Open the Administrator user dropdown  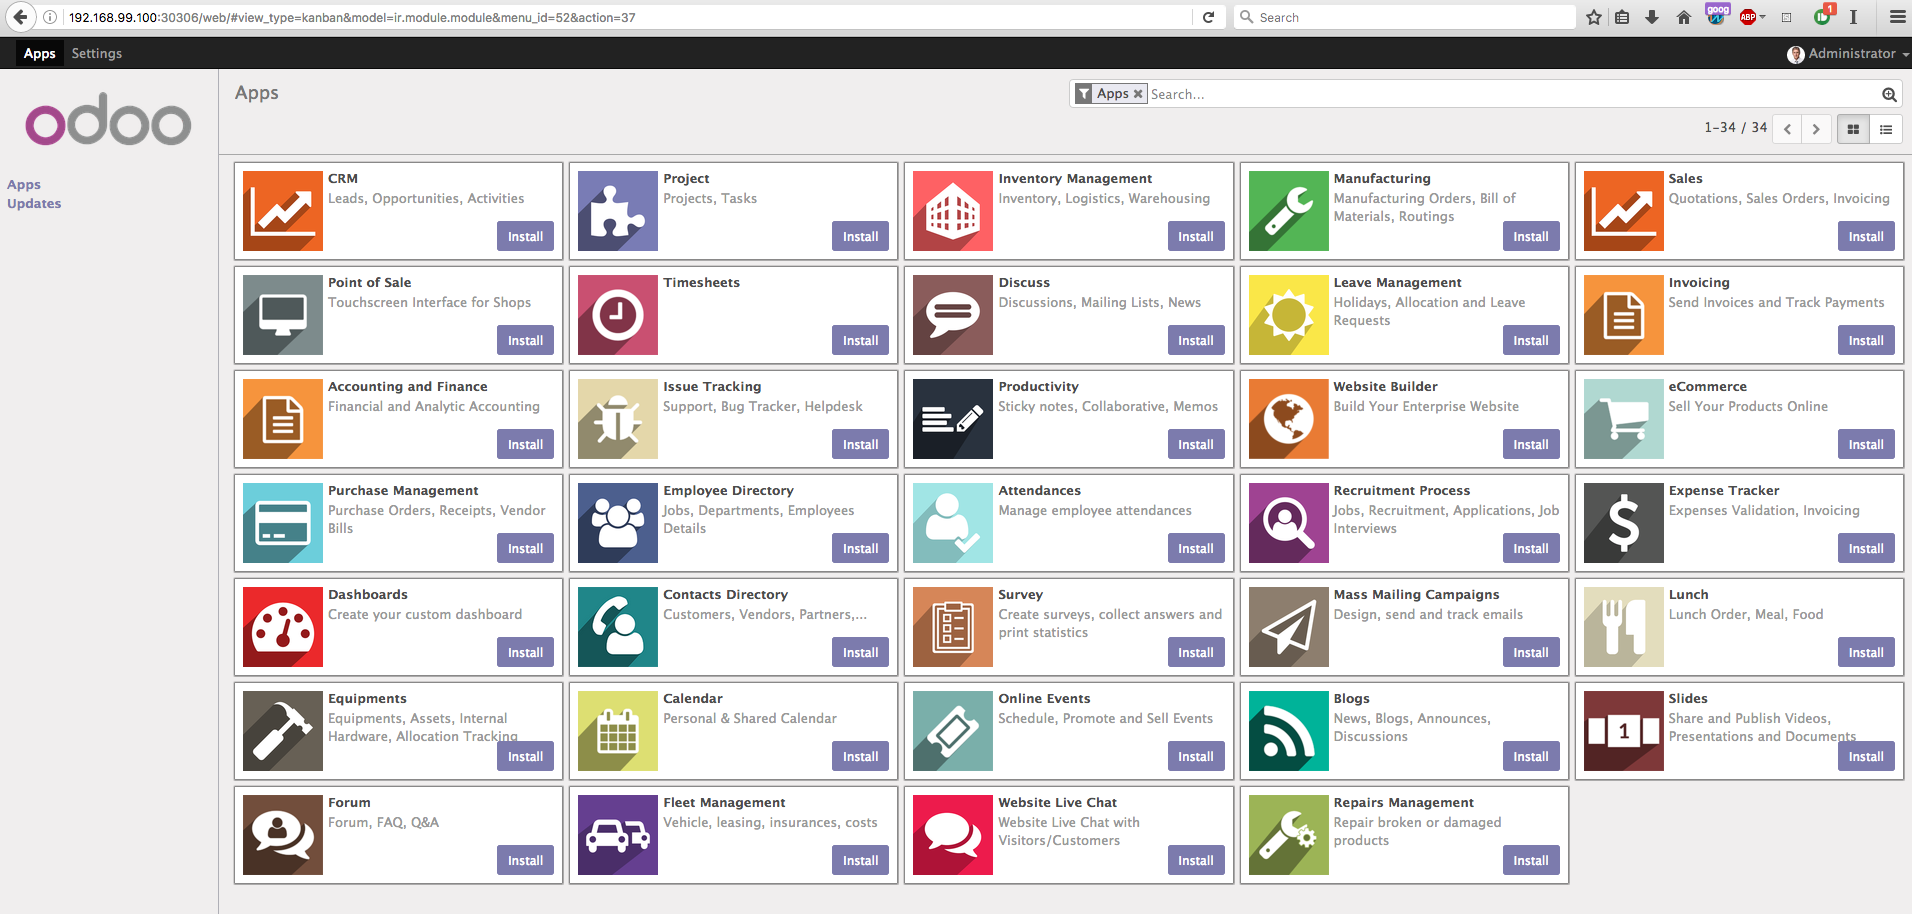(1848, 54)
